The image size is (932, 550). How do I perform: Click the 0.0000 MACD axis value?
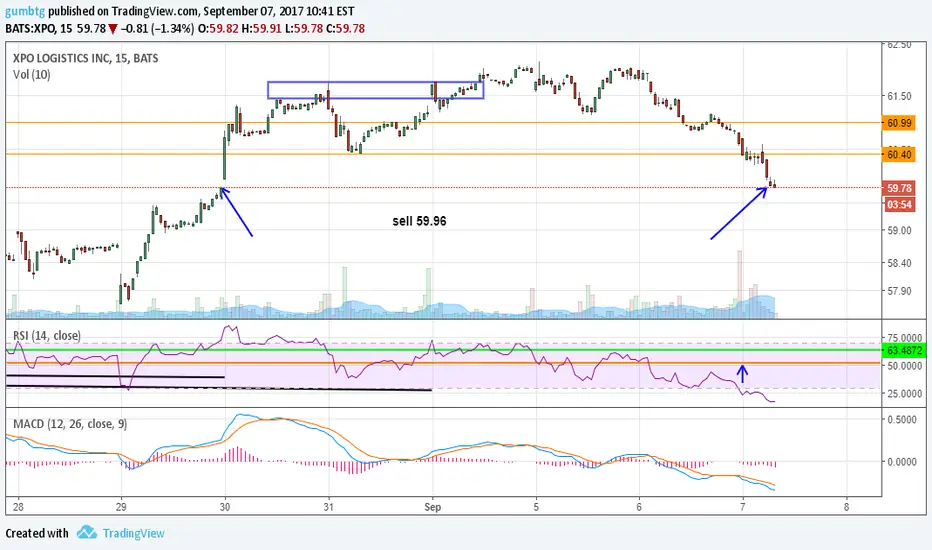tap(902, 461)
